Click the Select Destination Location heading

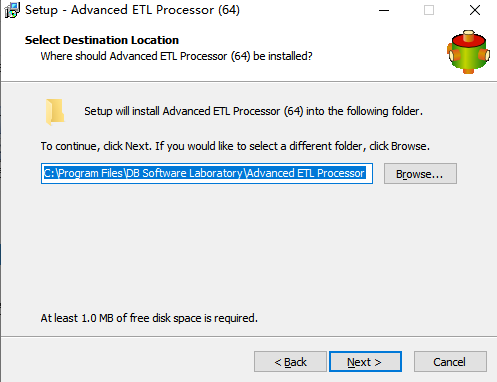tap(102, 40)
